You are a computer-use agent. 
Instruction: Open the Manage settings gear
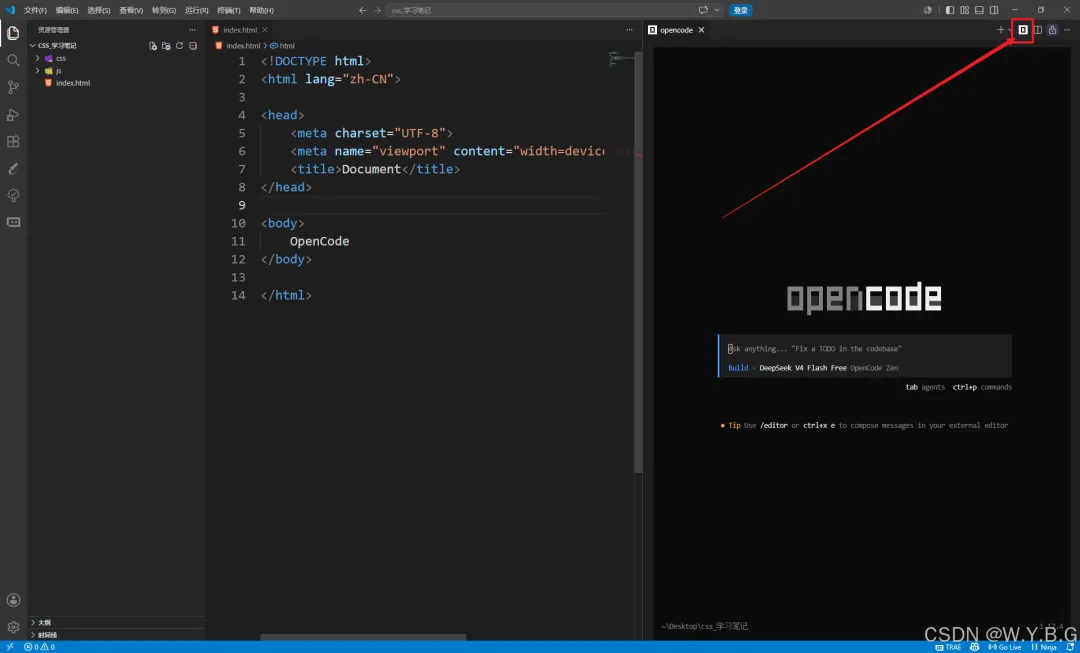(13, 627)
